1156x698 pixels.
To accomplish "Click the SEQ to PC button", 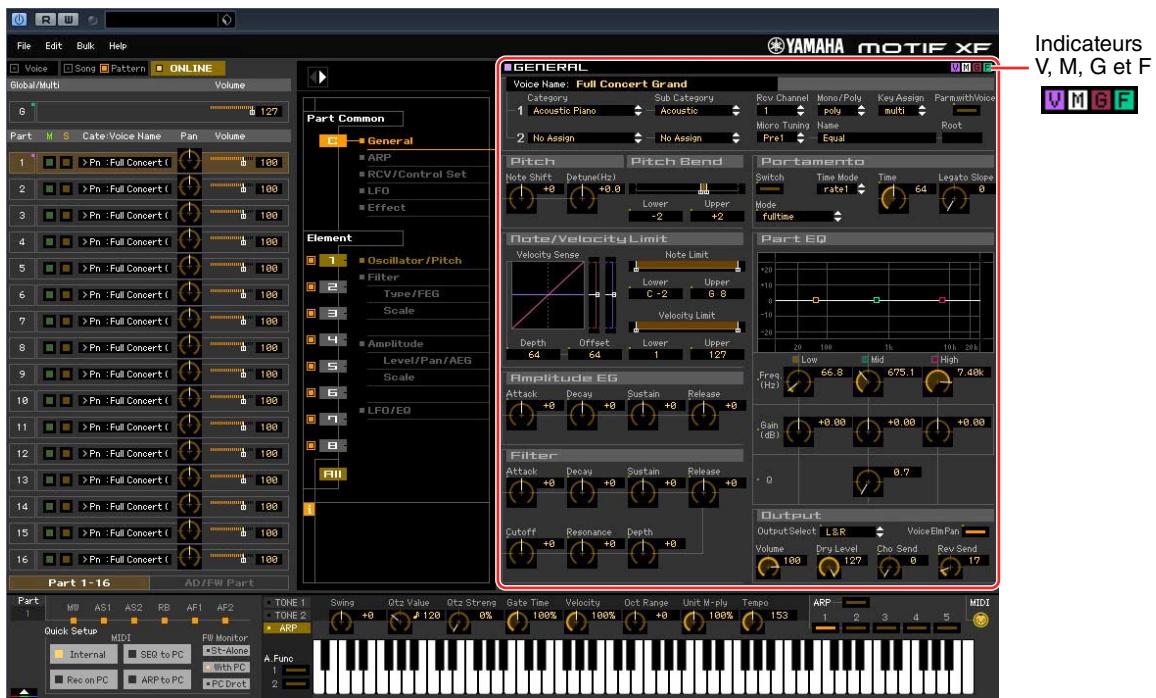I will click(155, 655).
